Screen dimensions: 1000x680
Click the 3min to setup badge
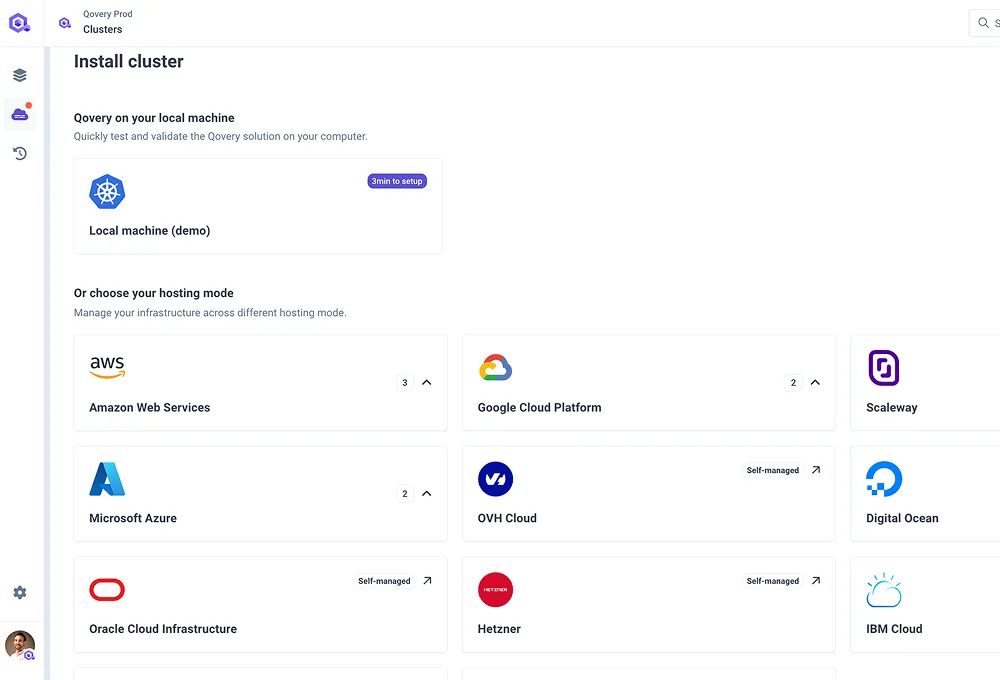pyautogui.click(x=397, y=181)
